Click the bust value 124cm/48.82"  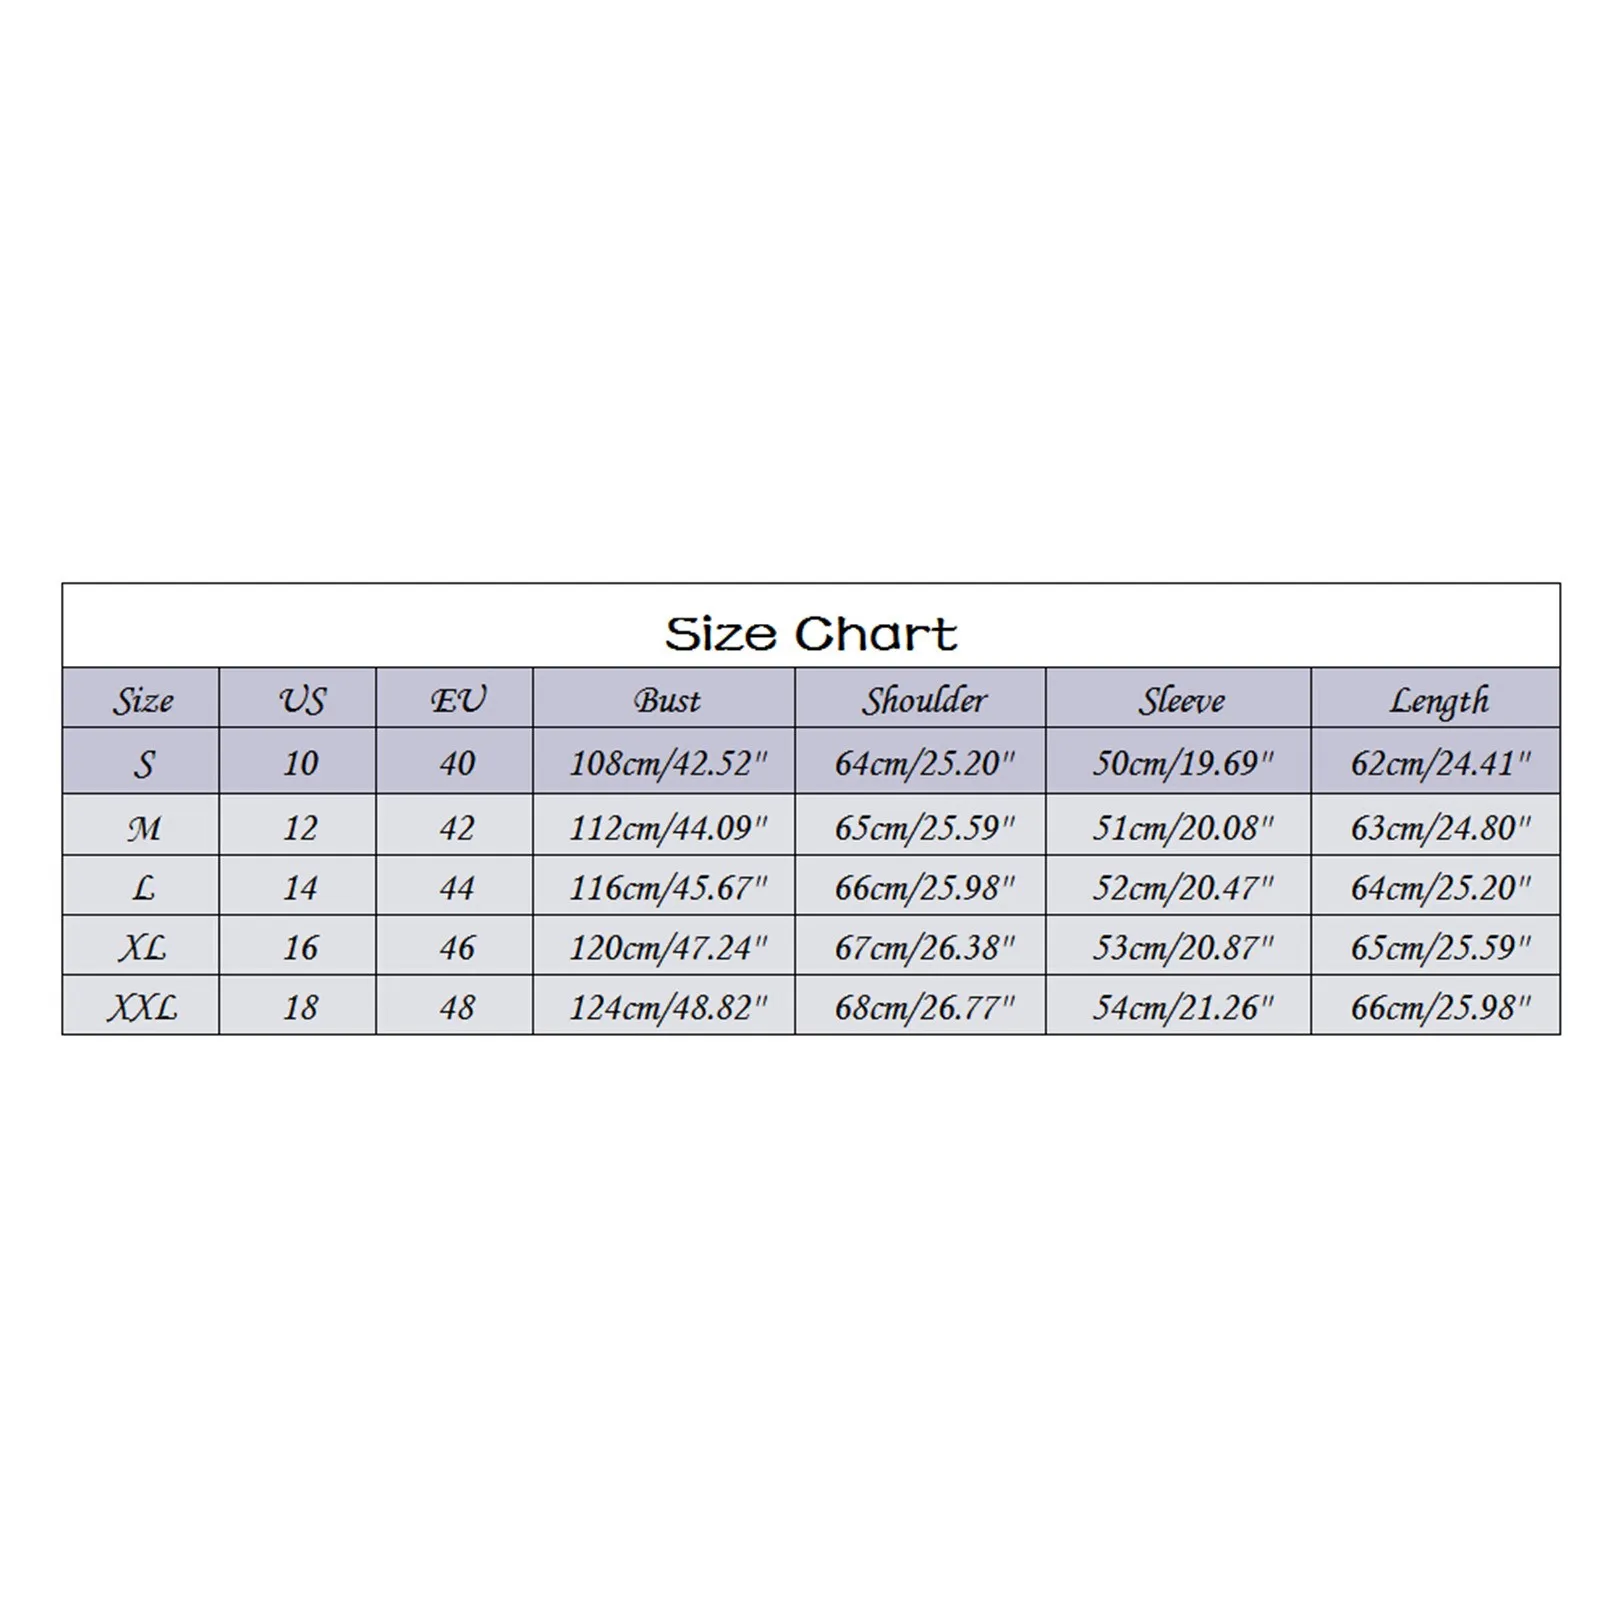(x=667, y=1007)
